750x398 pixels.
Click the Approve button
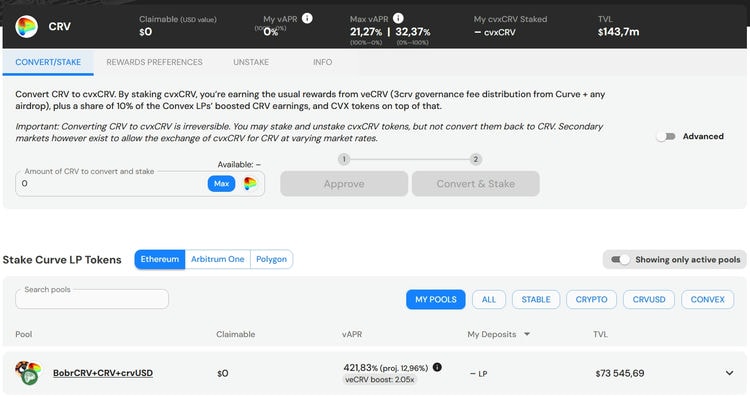[x=344, y=184]
